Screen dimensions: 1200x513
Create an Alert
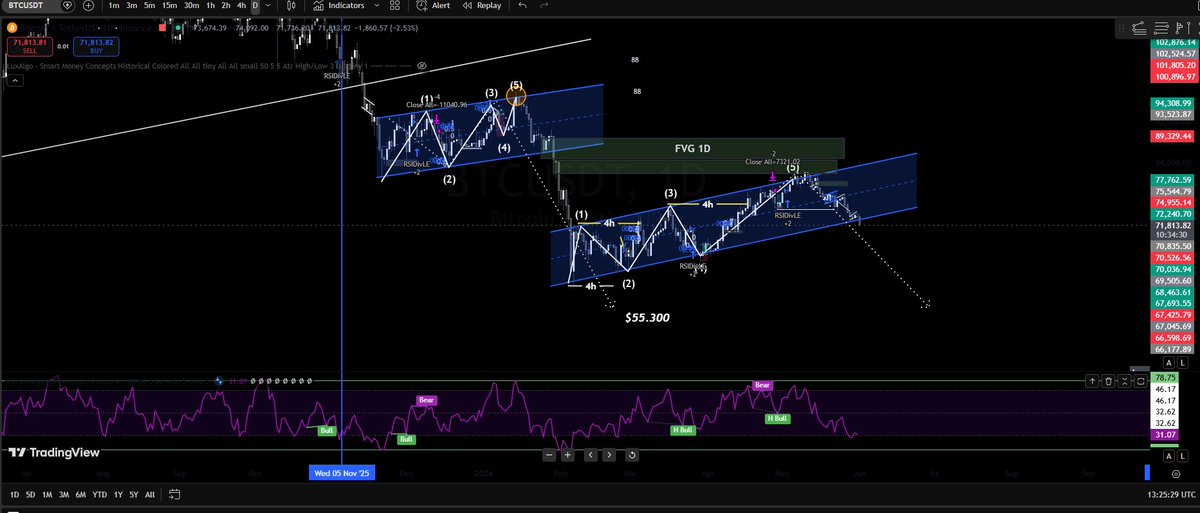pyautogui.click(x=433, y=6)
